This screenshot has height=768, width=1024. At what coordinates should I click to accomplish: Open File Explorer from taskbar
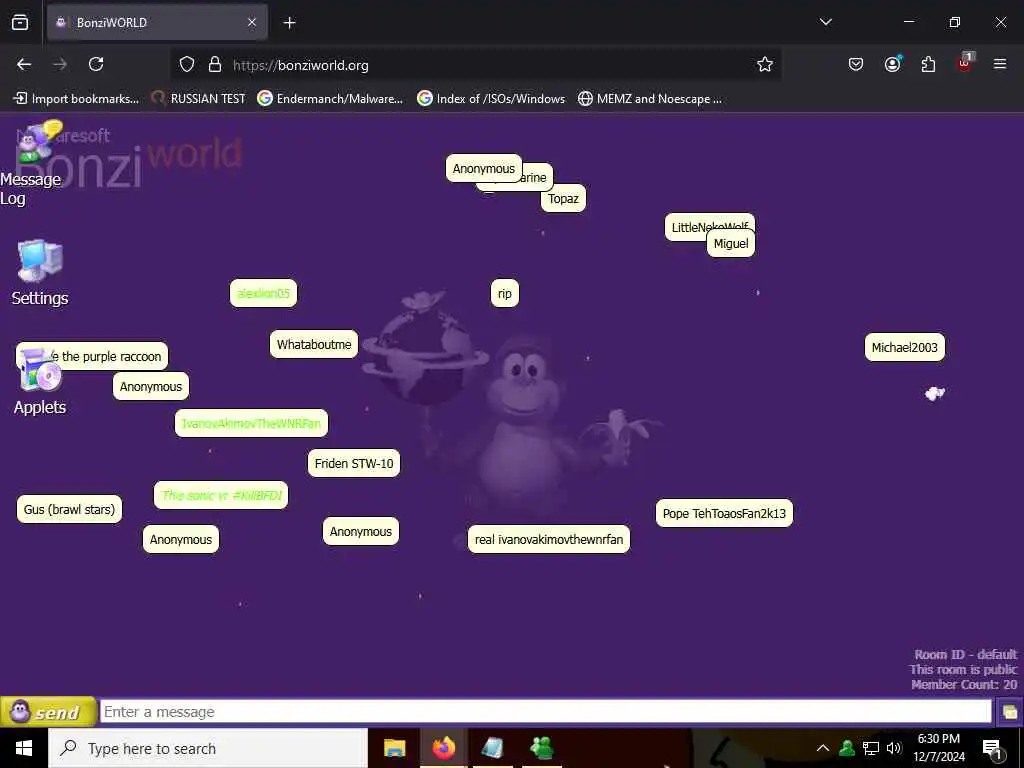(394, 748)
